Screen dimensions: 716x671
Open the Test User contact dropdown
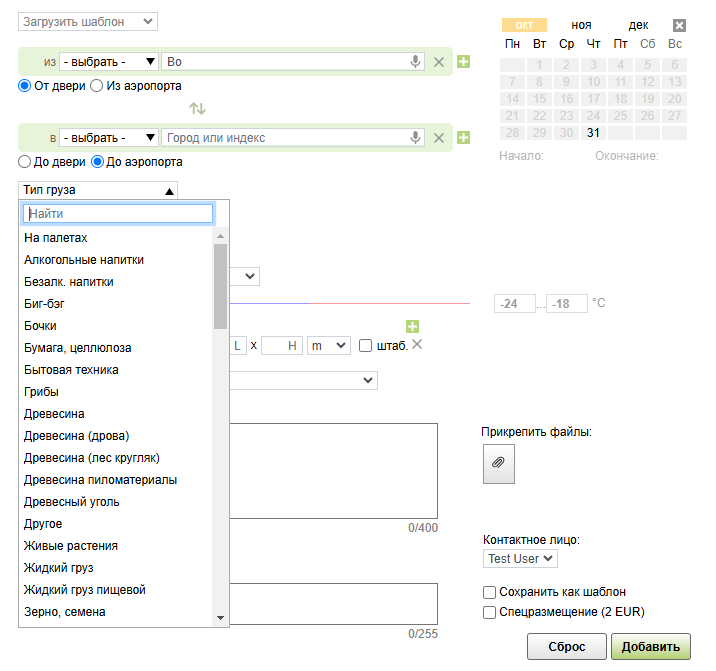point(520,559)
